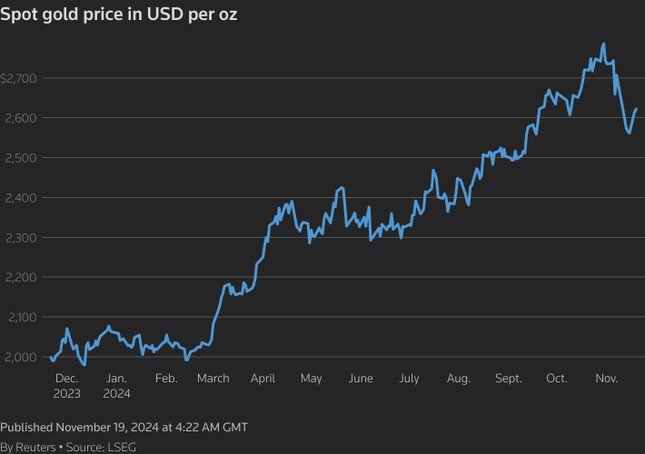Viewport: 645px width, 454px height.
Task: Click the chart title about spot gold price
Action: [x=119, y=16]
